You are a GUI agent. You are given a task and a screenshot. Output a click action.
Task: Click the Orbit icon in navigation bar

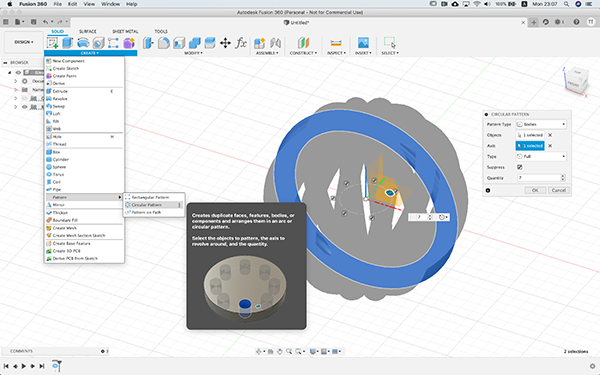coord(259,351)
